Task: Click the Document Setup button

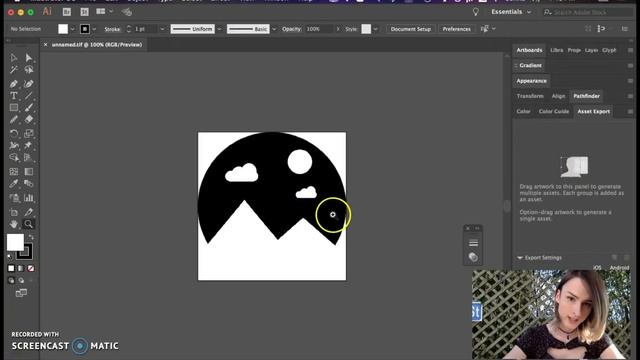Action: coord(411,29)
